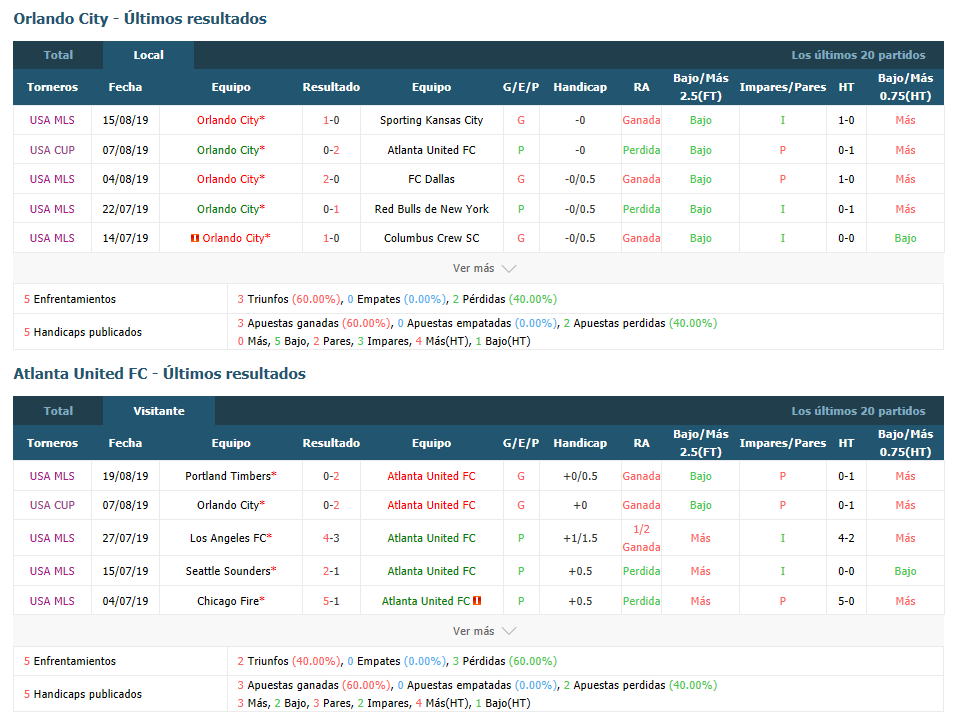Click Atlanta United FC in Orlando 07/08/19 row
This screenshot has height=714, width=964.
(432, 150)
